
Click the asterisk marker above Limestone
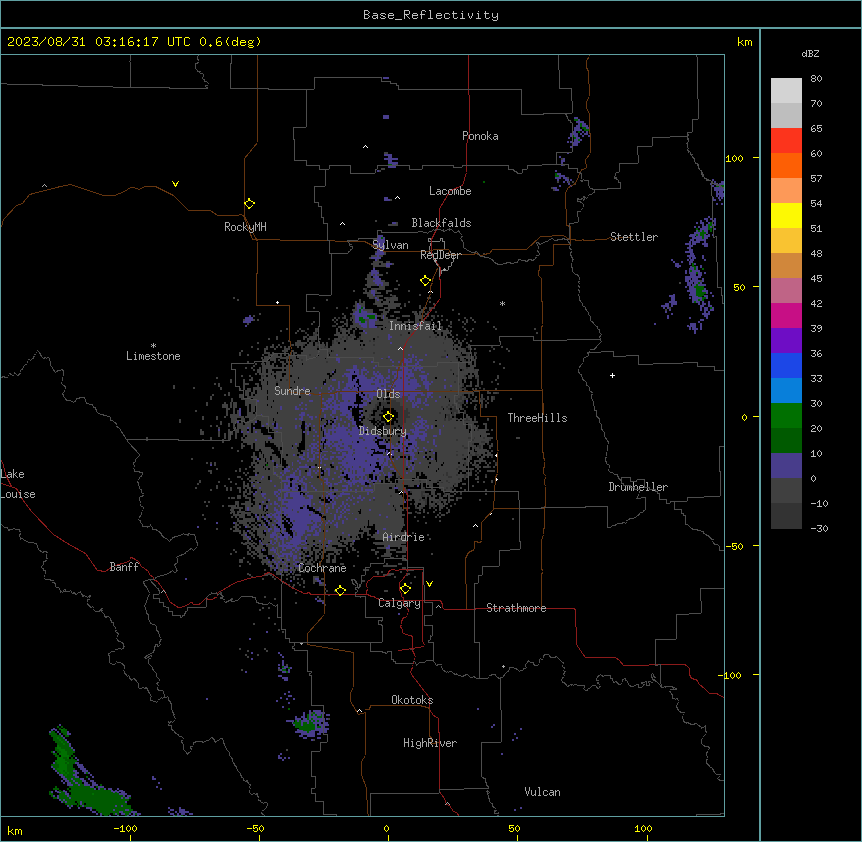click(153, 346)
